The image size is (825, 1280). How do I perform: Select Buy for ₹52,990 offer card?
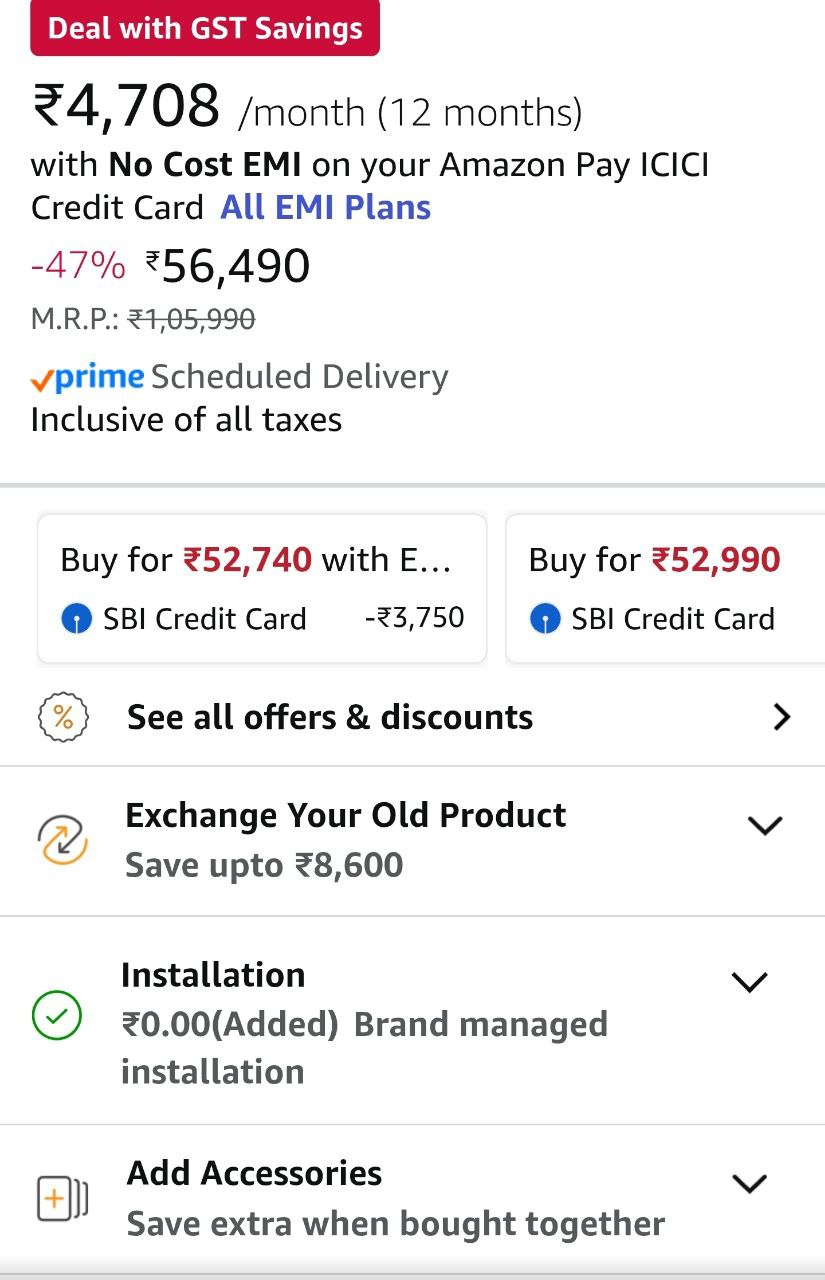tap(665, 588)
